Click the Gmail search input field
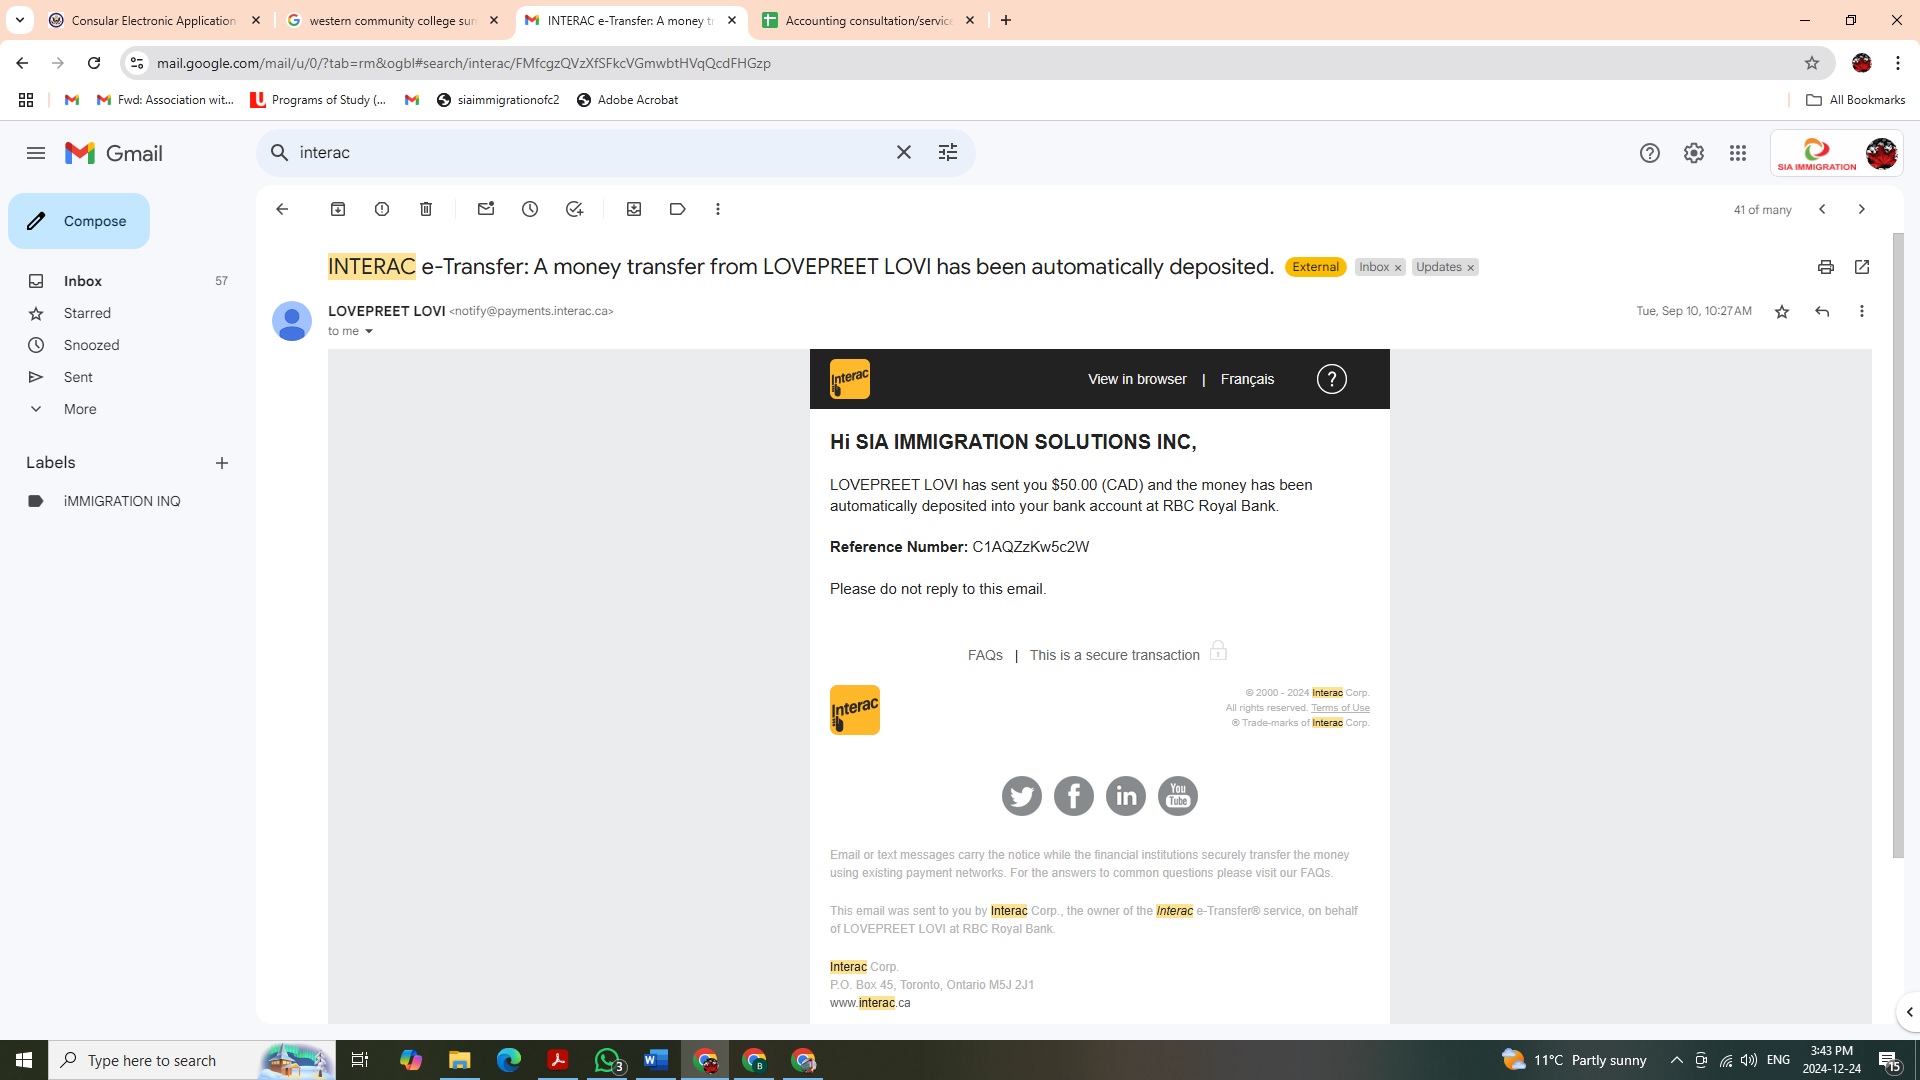 (x=590, y=152)
